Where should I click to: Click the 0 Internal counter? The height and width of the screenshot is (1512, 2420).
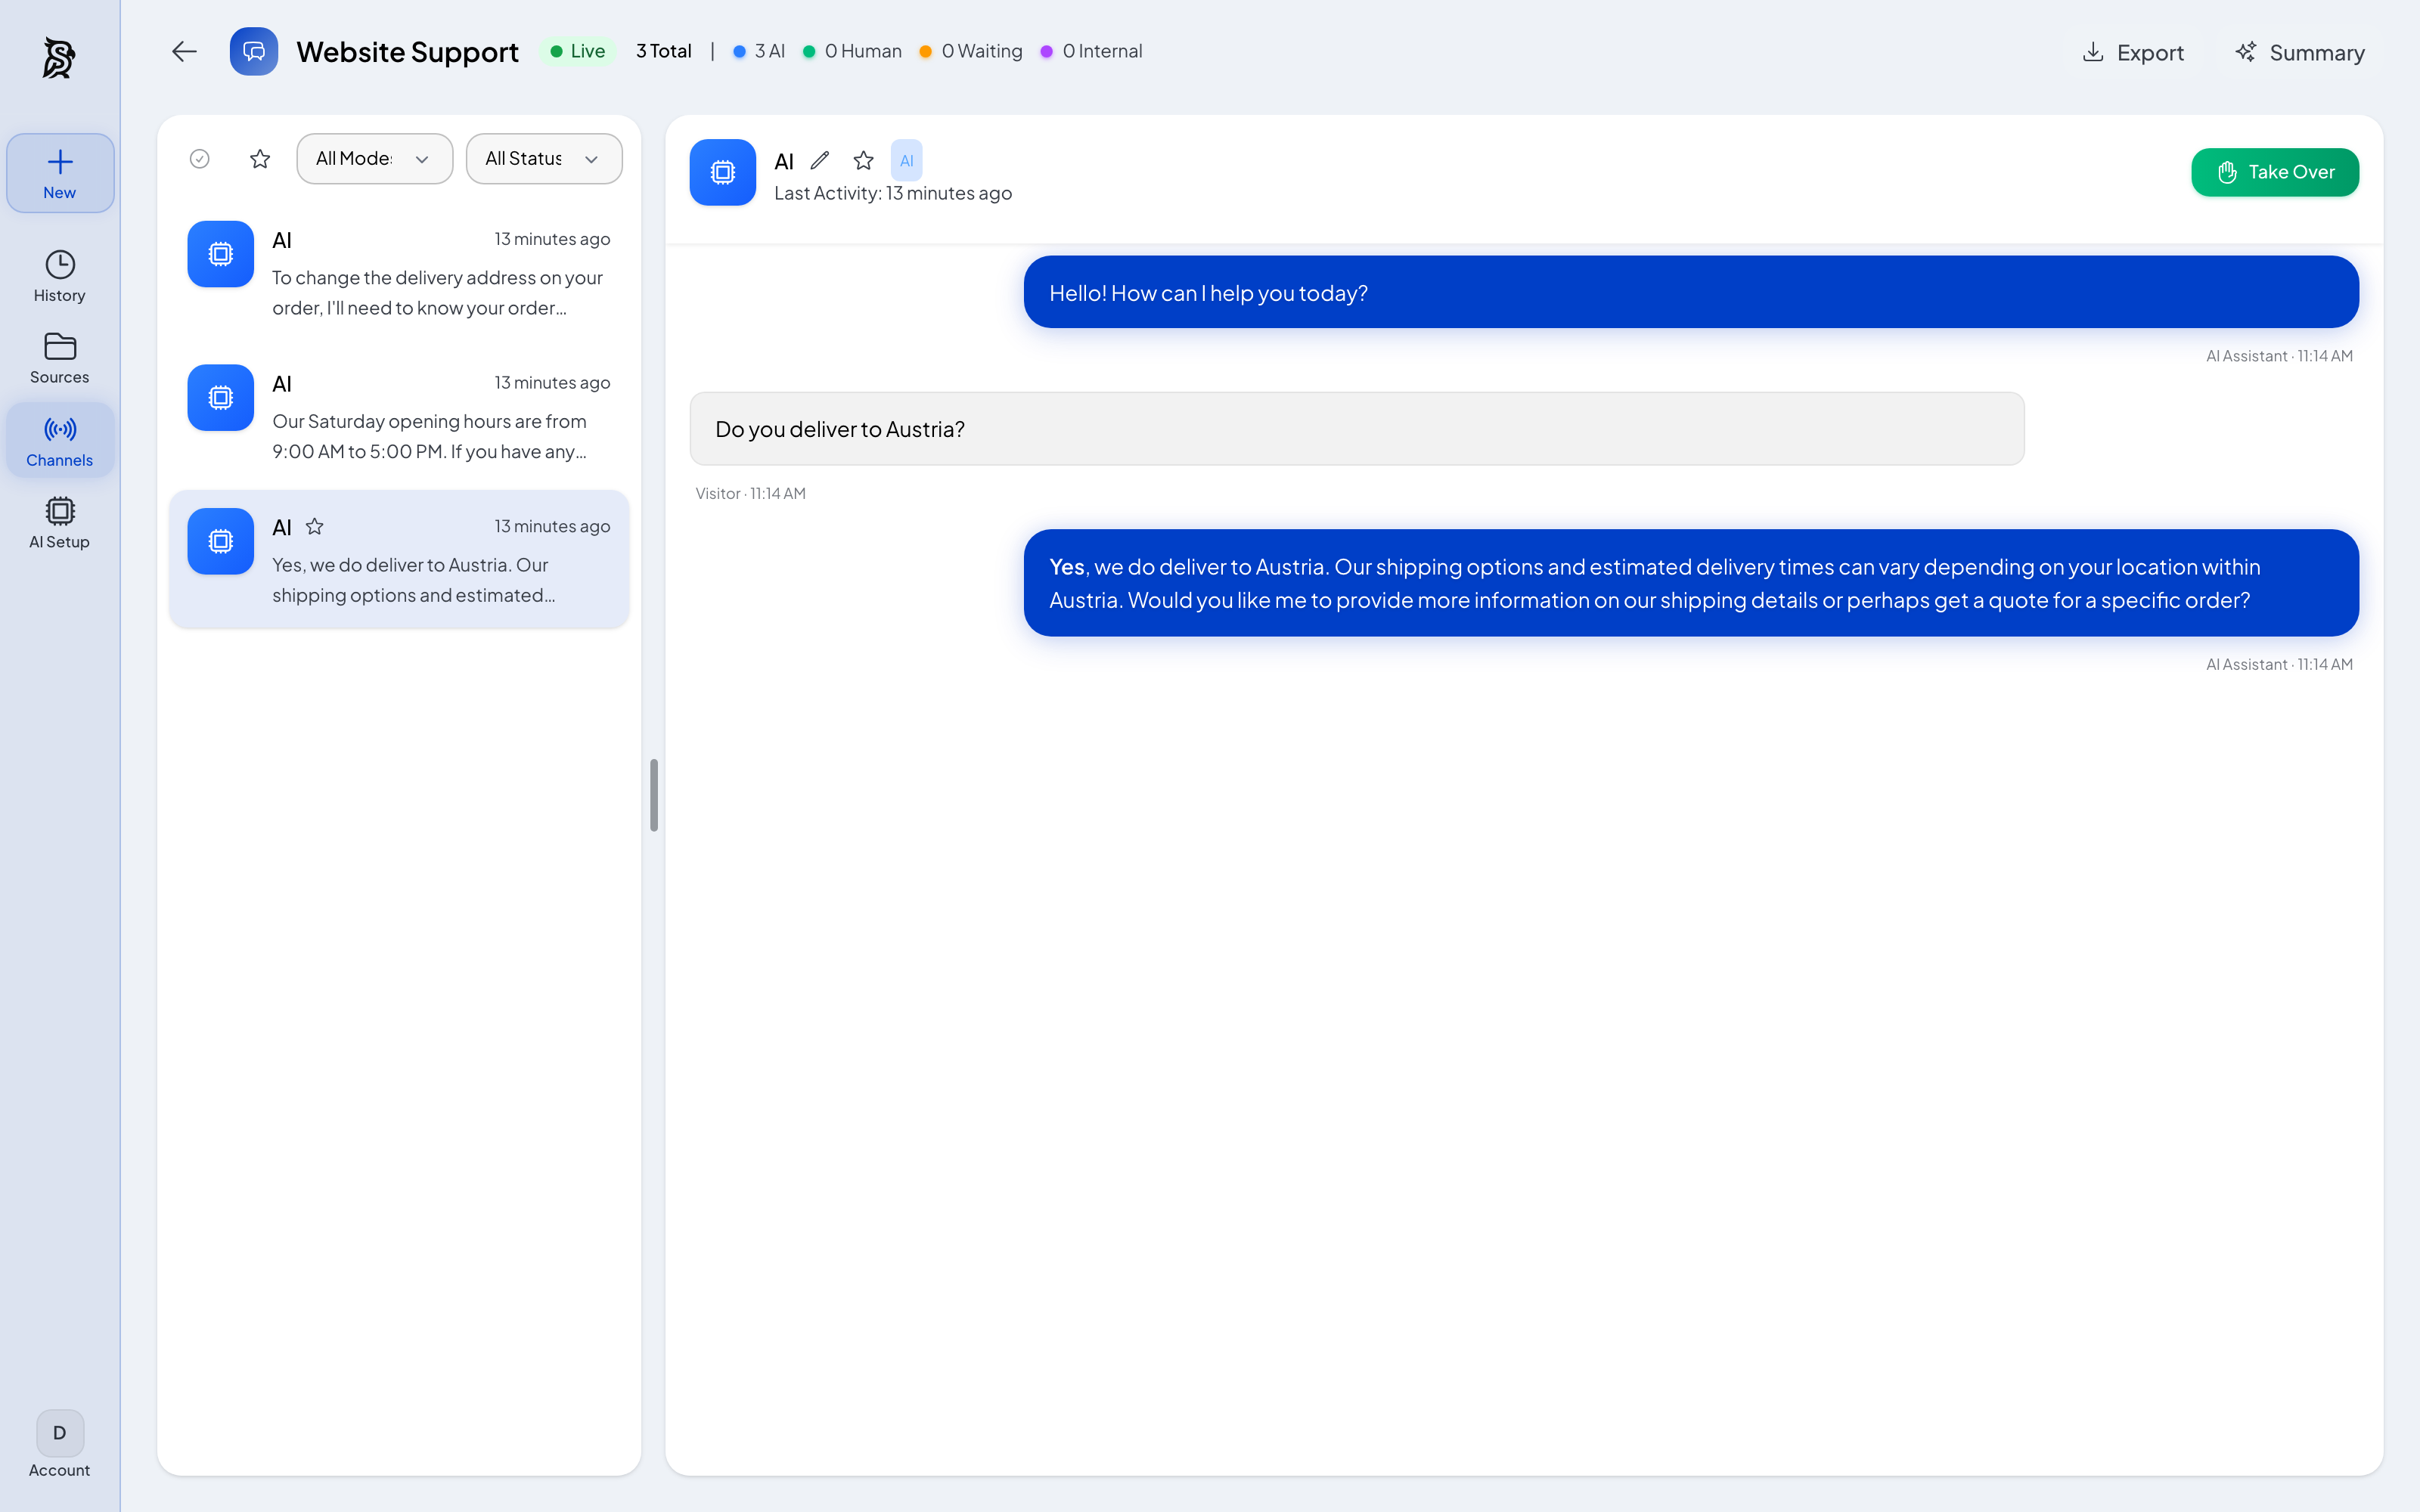coord(1091,51)
